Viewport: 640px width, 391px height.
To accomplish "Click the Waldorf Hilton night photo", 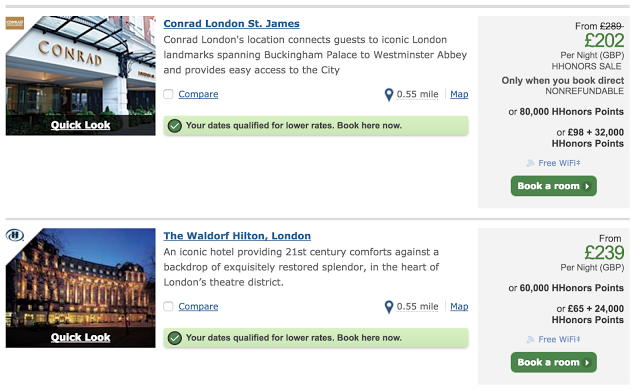I will click(80, 280).
